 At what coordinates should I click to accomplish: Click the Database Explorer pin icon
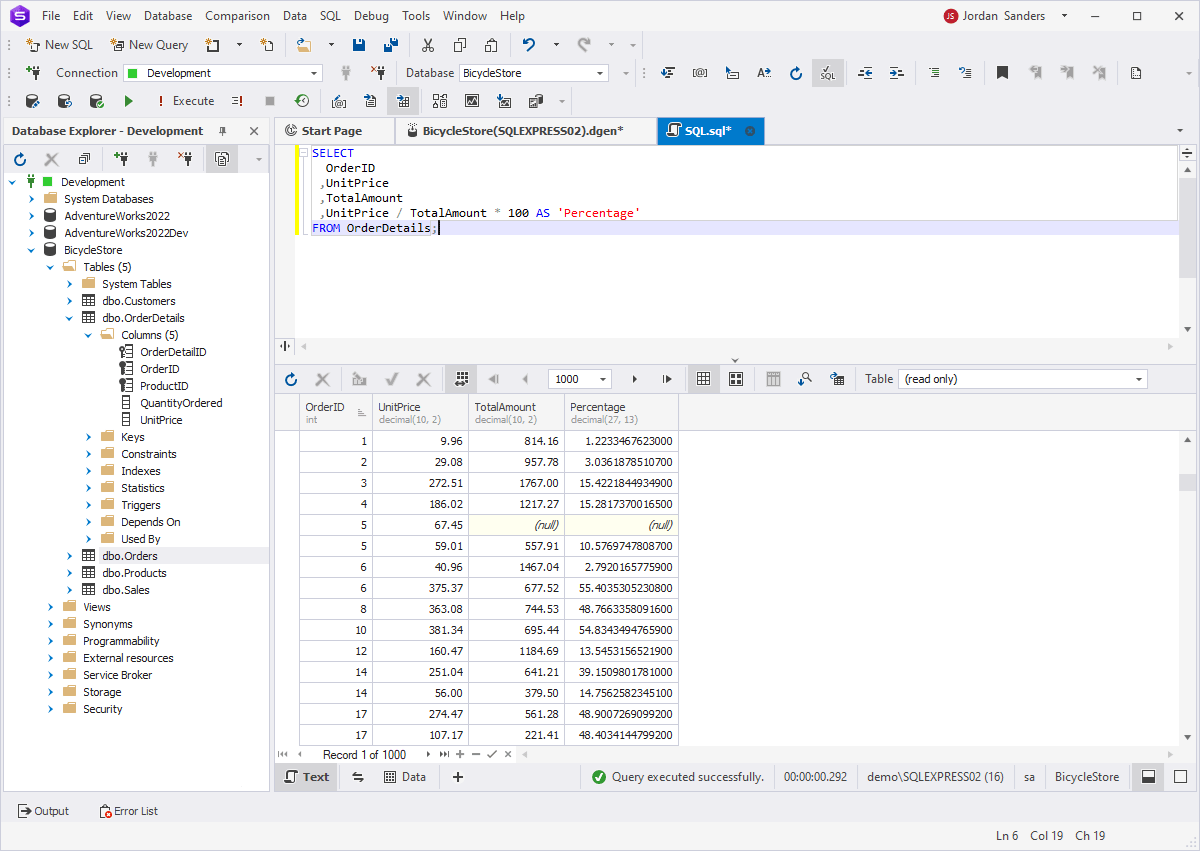[x=223, y=131]
